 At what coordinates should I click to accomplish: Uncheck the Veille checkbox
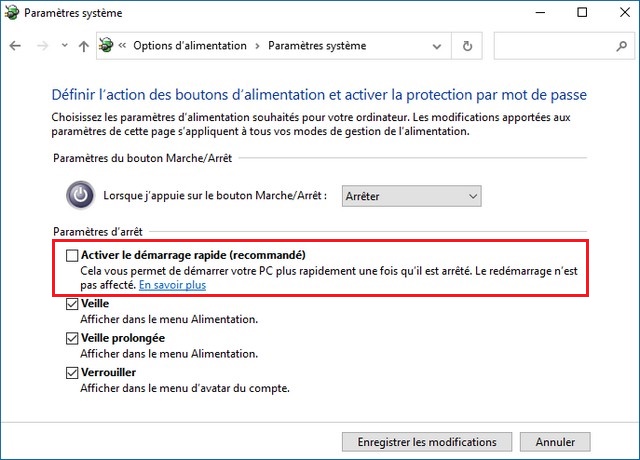click(x=72, y=304)
